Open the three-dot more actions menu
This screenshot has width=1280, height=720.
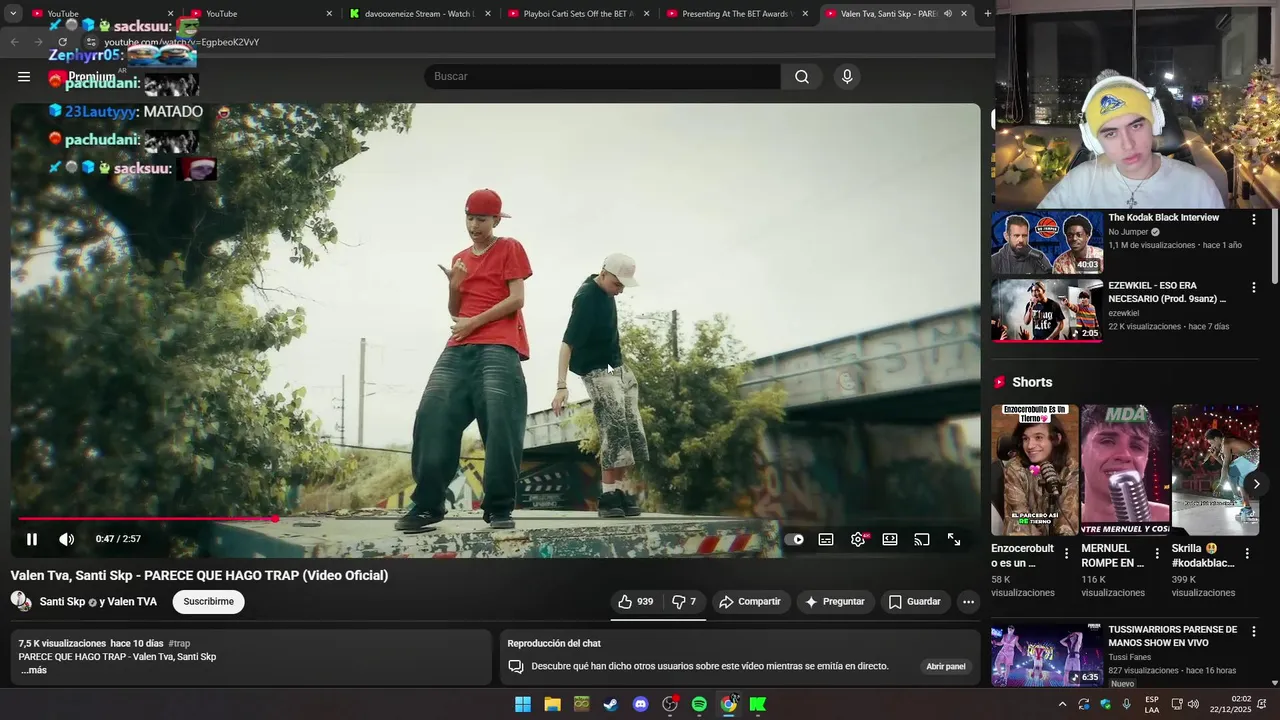point(968,601)
